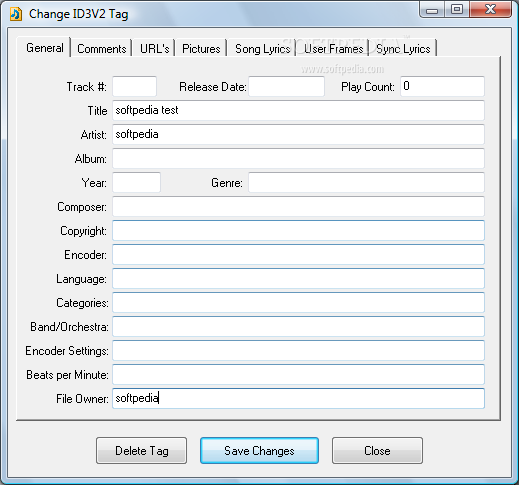Click the Title field containing softpedia test
Image resolution: width=519 pixels, height=485 pixels.
click(298, 110)
